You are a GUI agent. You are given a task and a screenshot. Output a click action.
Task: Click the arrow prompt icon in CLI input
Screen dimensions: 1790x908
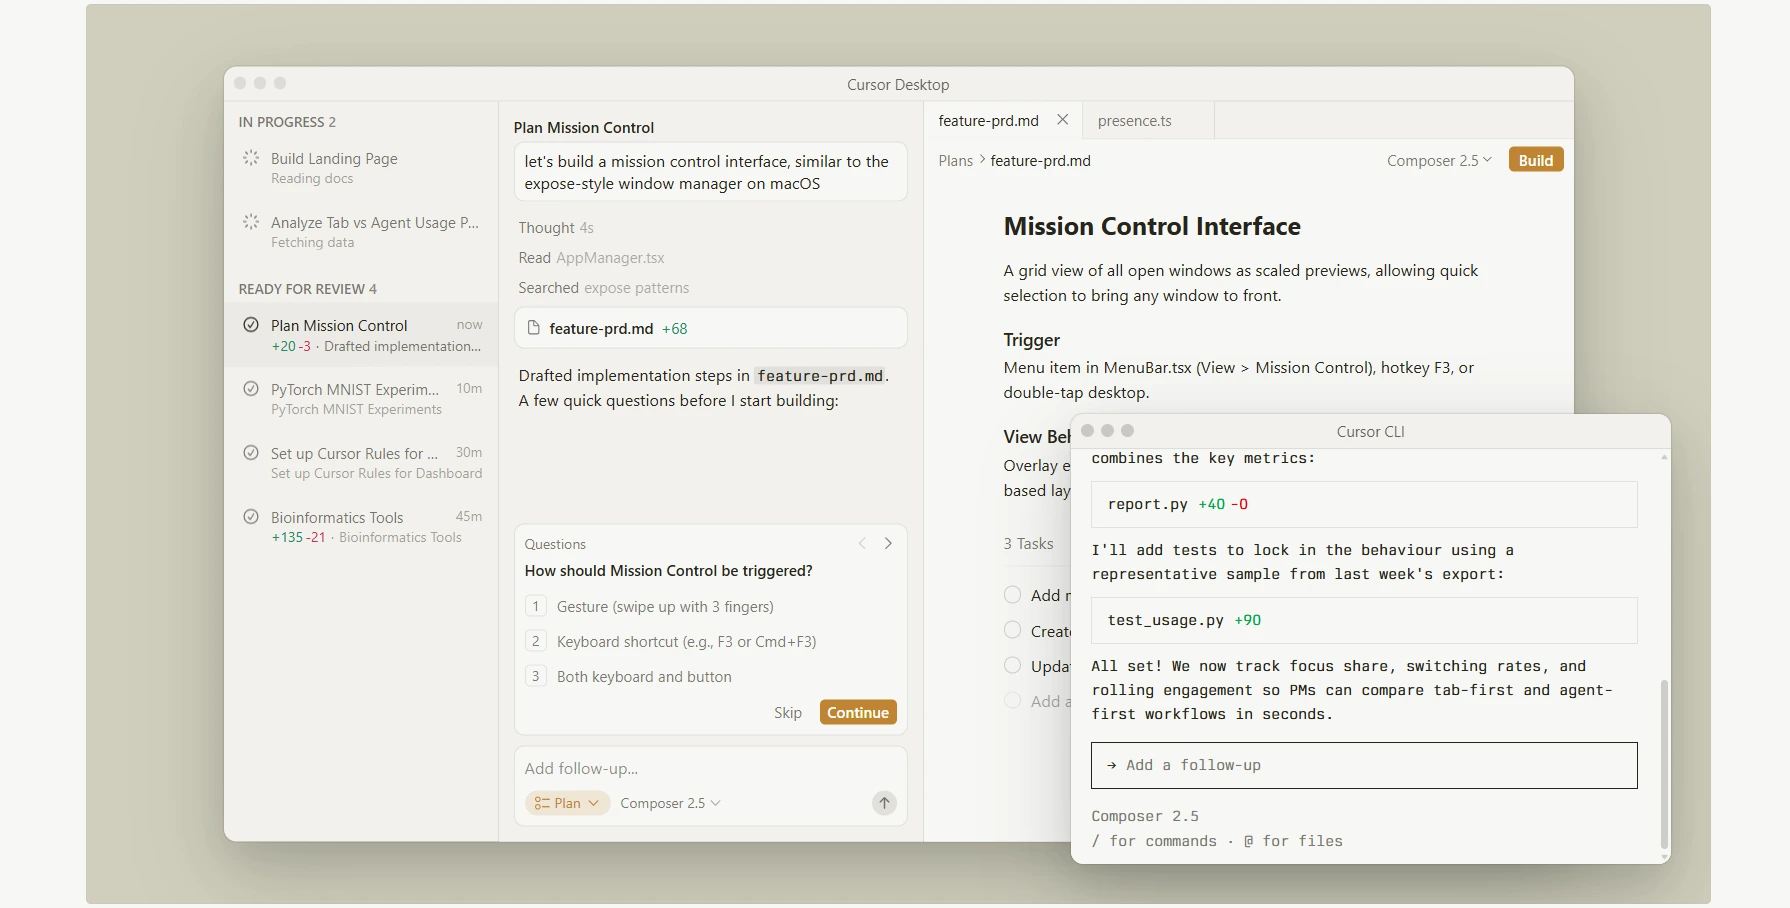pyautogui.click(x=1111, y=765)
